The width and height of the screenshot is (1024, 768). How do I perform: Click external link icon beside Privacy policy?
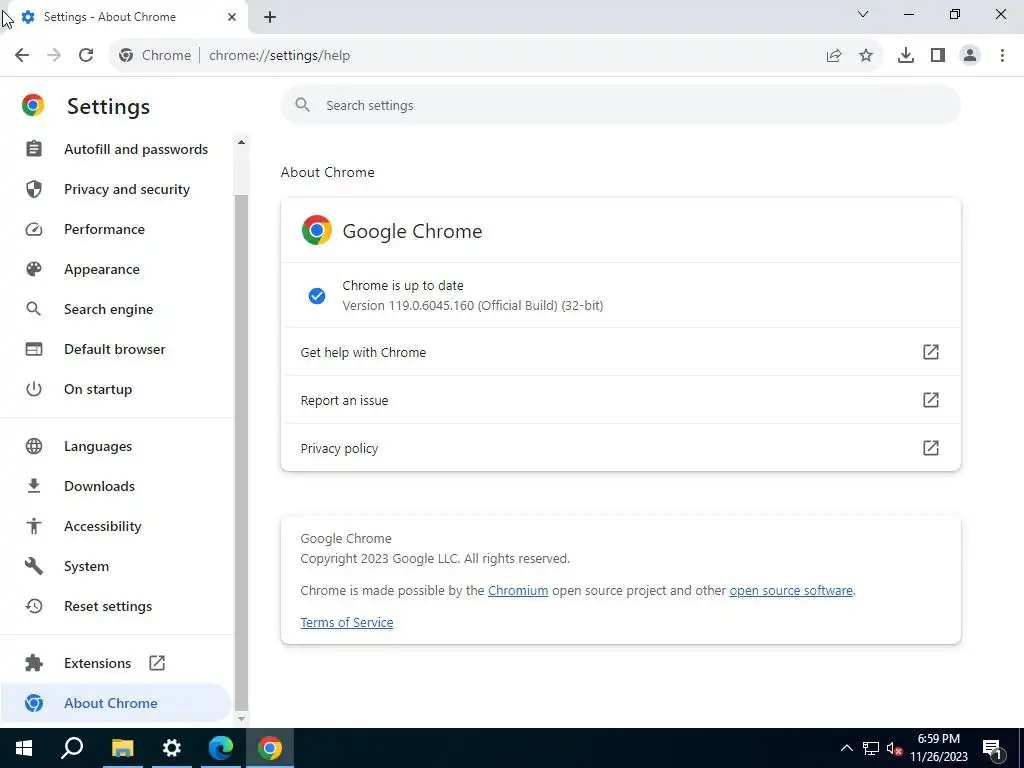(x=931, y=448)
